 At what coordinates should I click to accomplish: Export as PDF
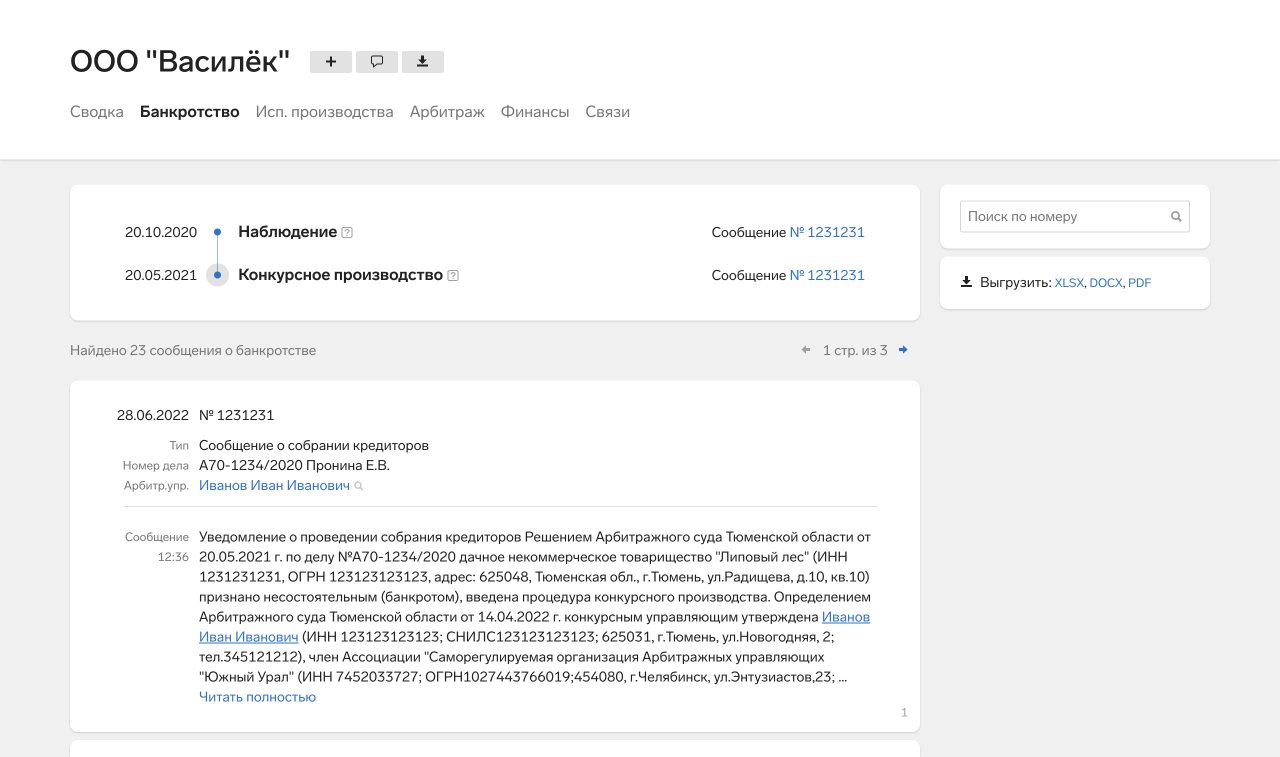(1140, 283)
